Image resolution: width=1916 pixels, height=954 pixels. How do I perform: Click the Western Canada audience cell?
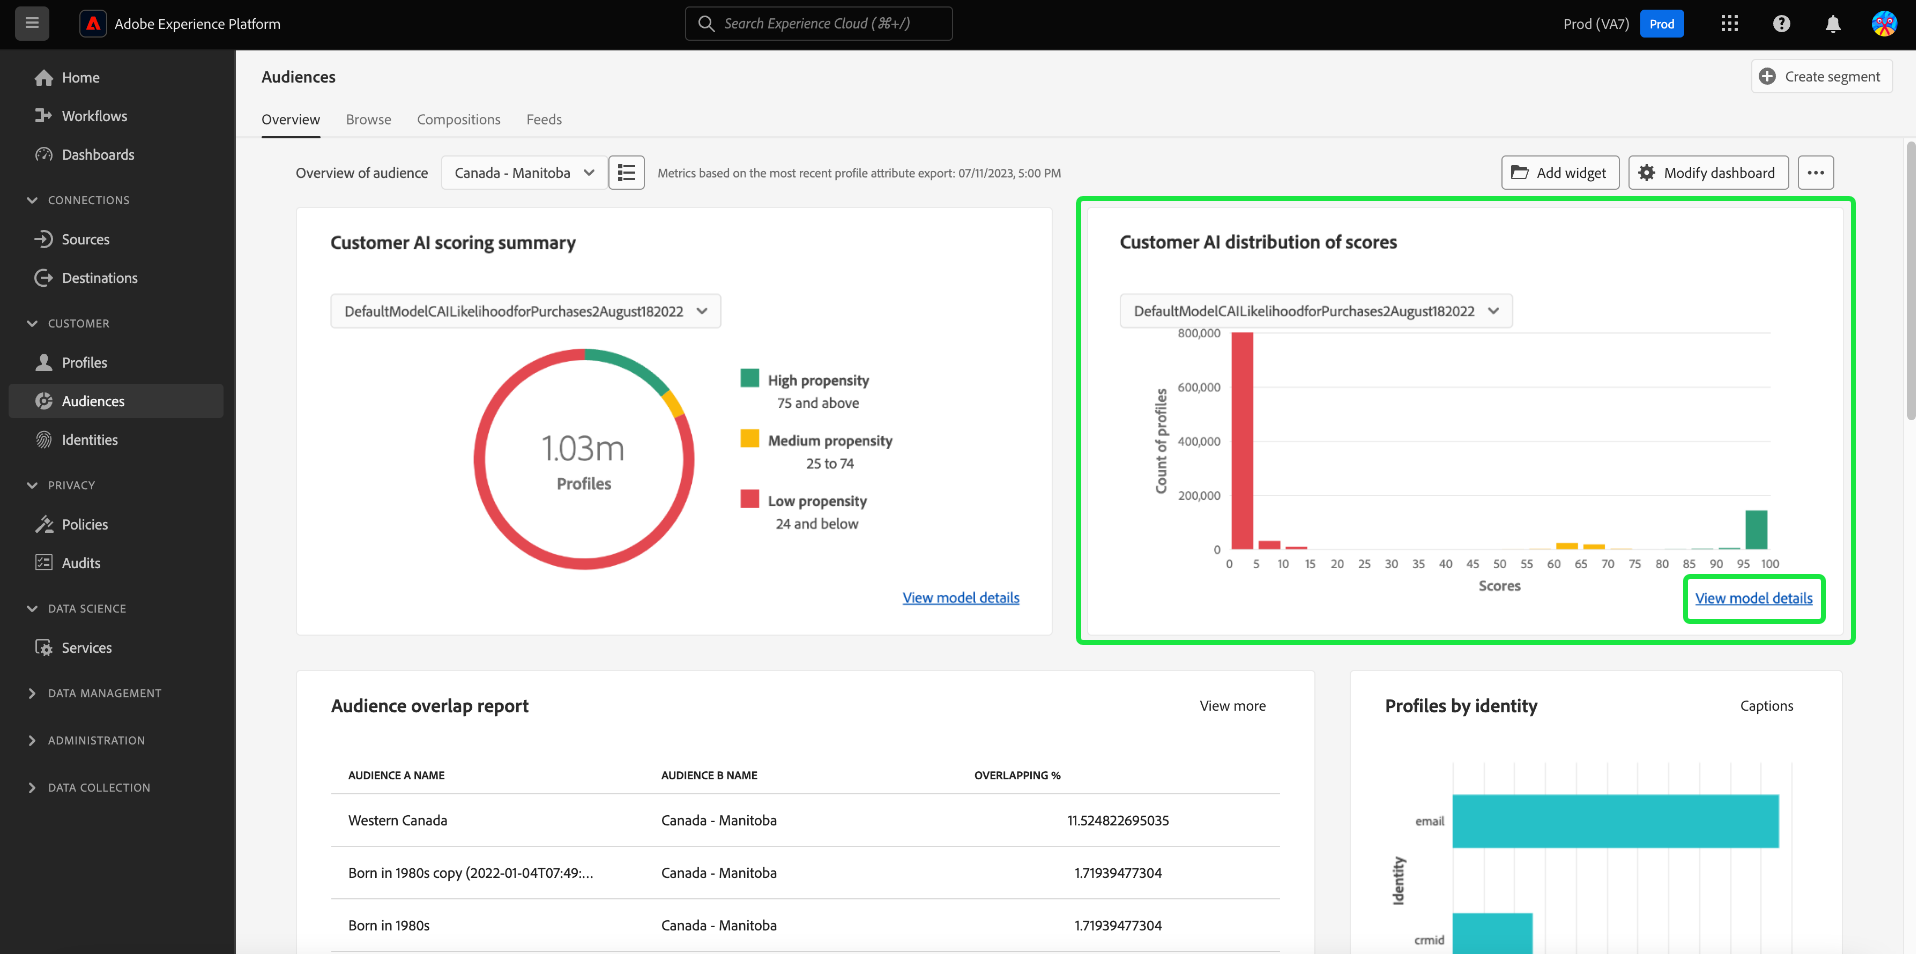tap(398, 821)
